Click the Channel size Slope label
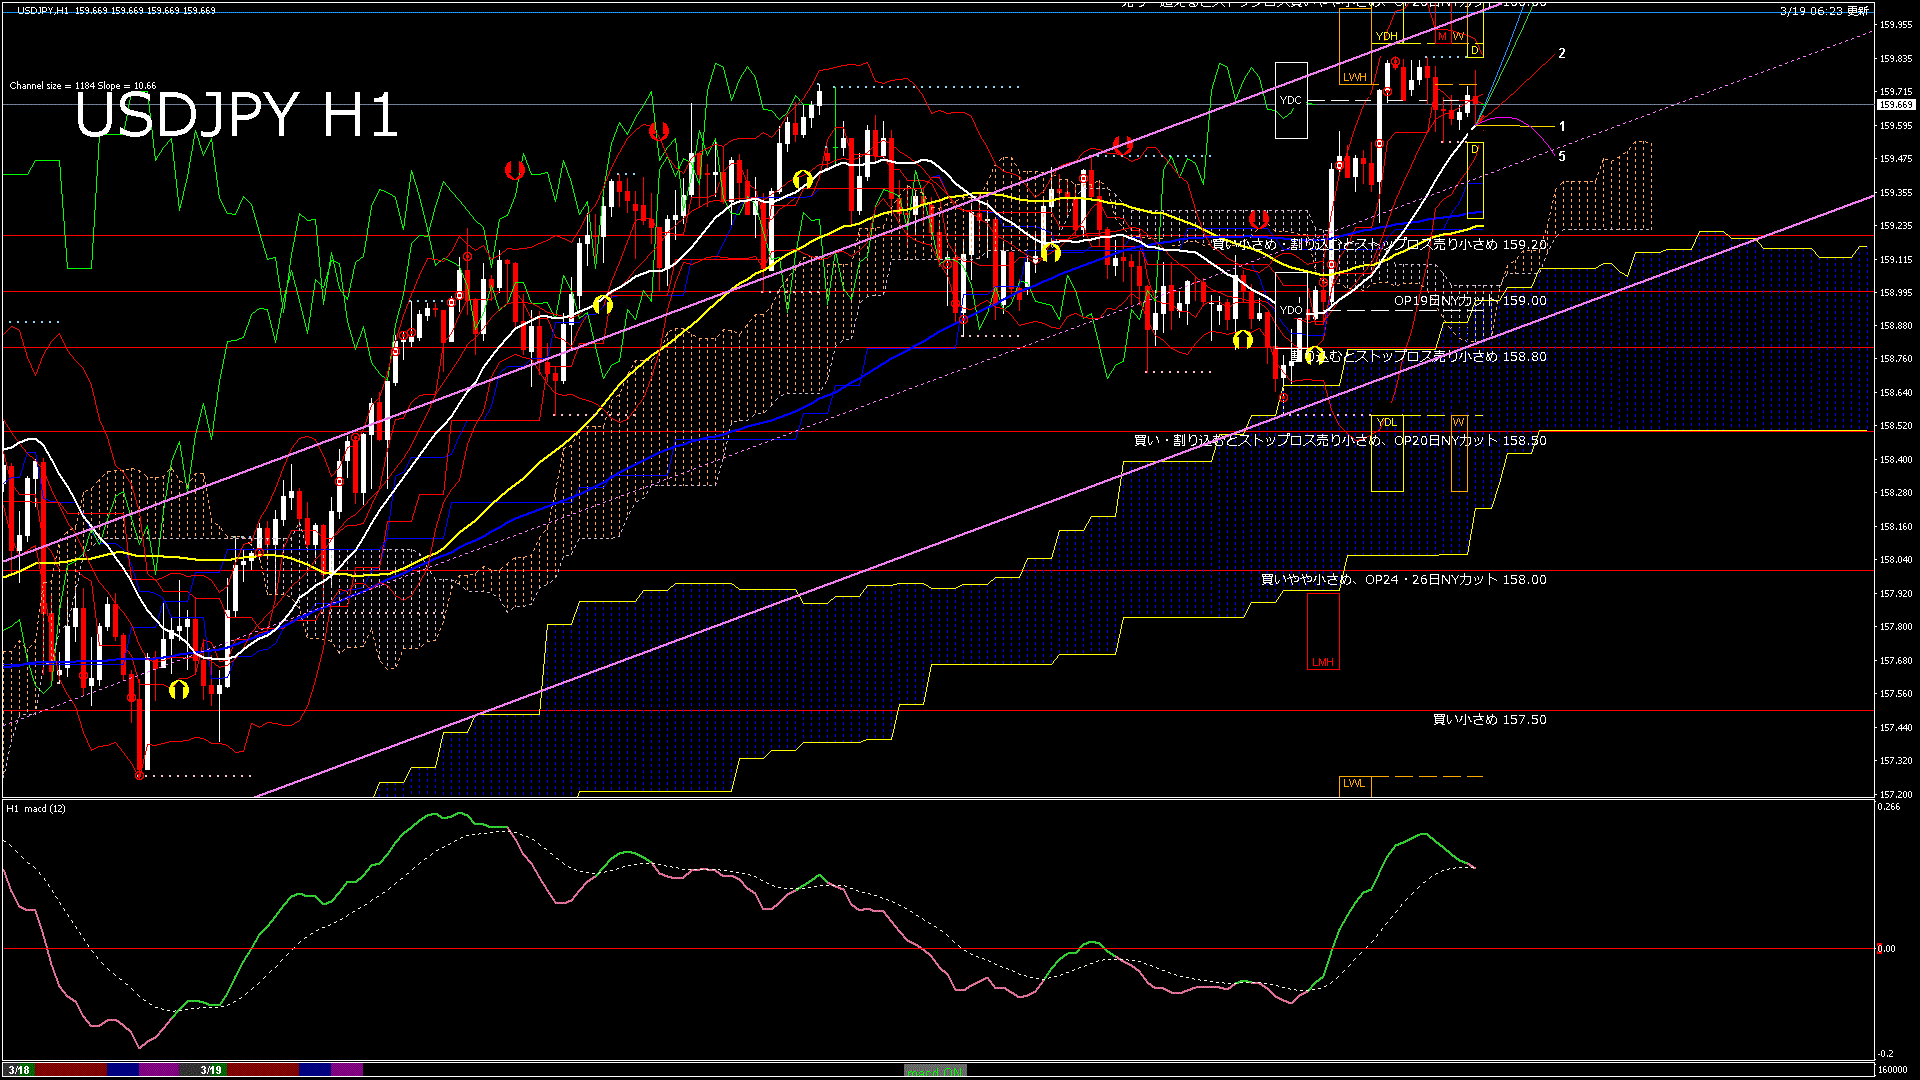Viewport: 1920px width, 1080px height. point(83,86)
